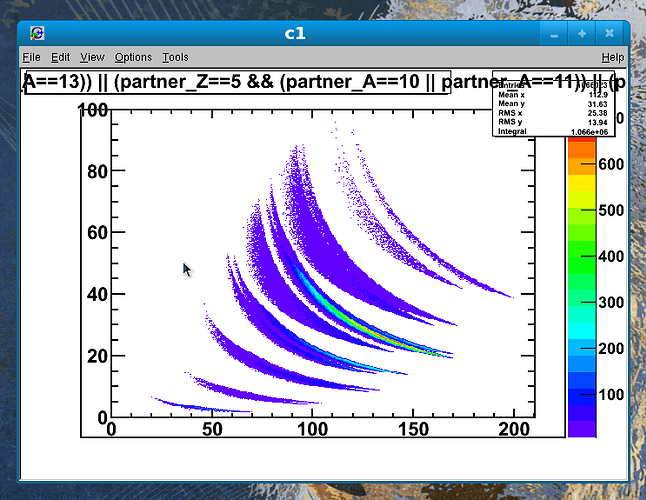Click the c1 title bar text
The height and width of the screenshot is (500, 646).
click(x=295, y=34)
